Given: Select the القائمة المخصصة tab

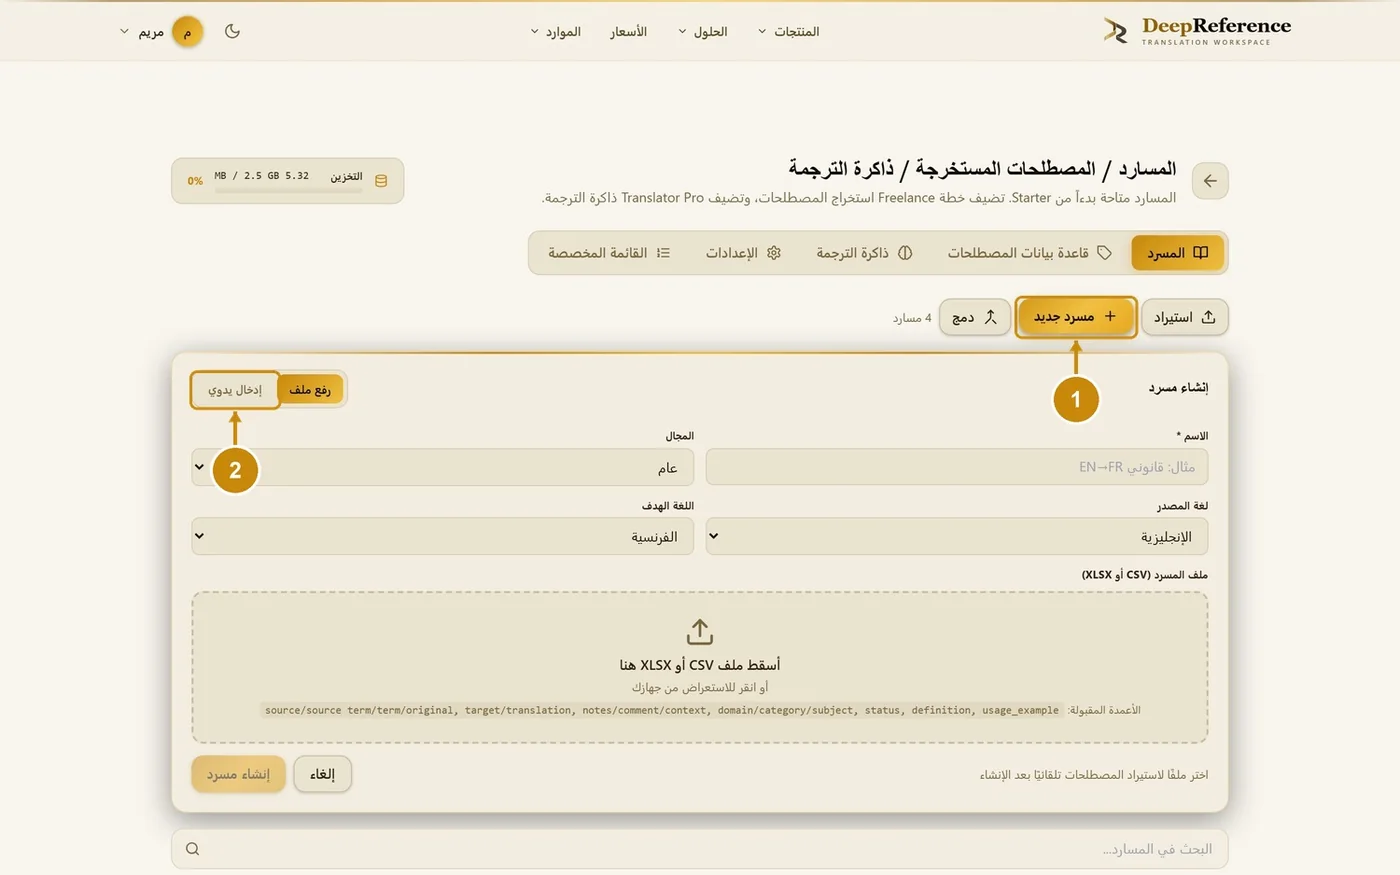Looking at the screenshot, I should 609,253.
